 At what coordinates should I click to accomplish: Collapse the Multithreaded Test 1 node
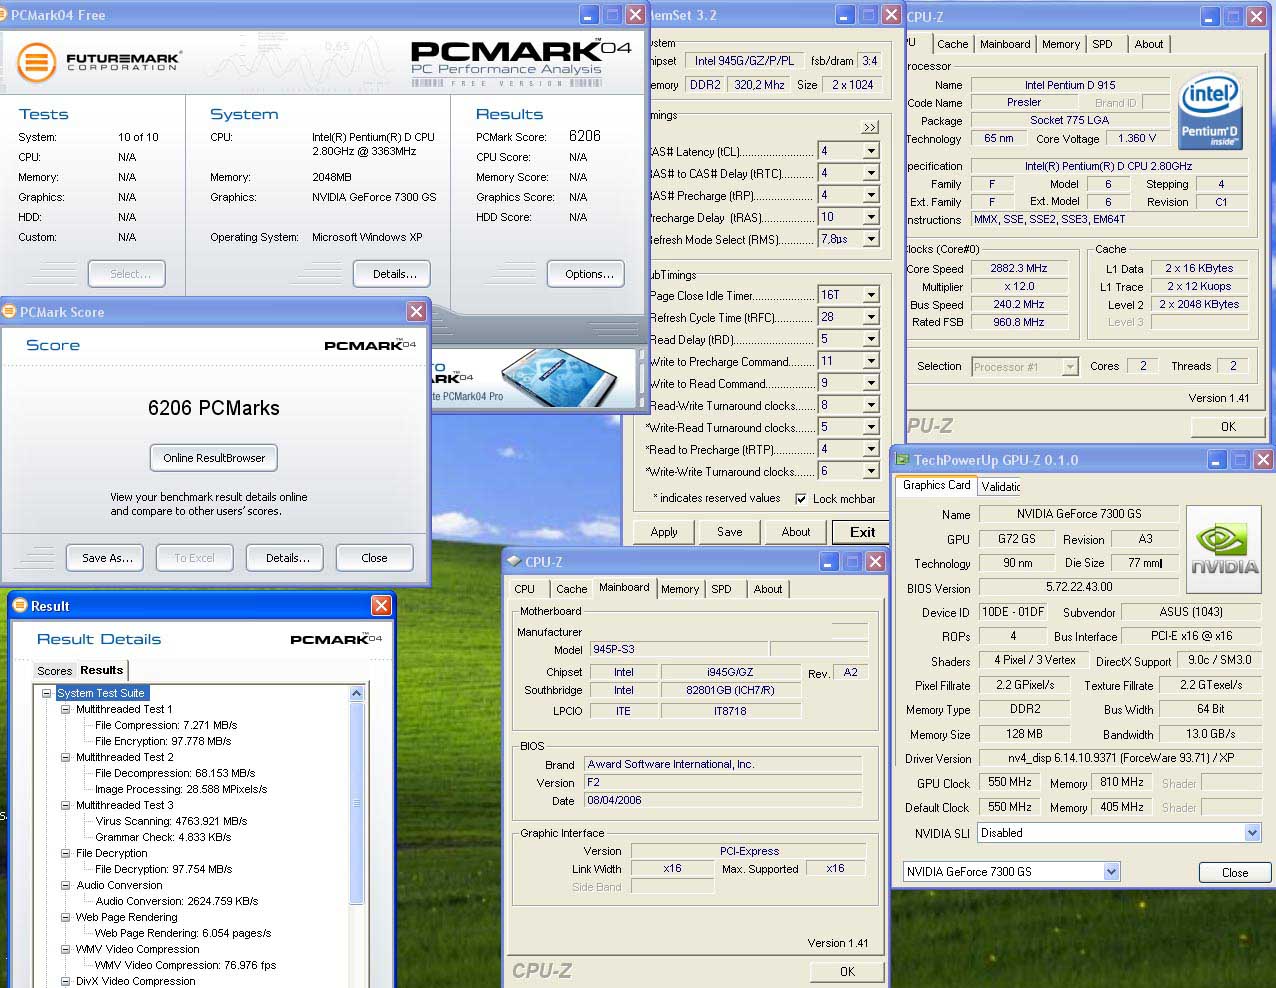pyautogui.click(x=65, y=709)
